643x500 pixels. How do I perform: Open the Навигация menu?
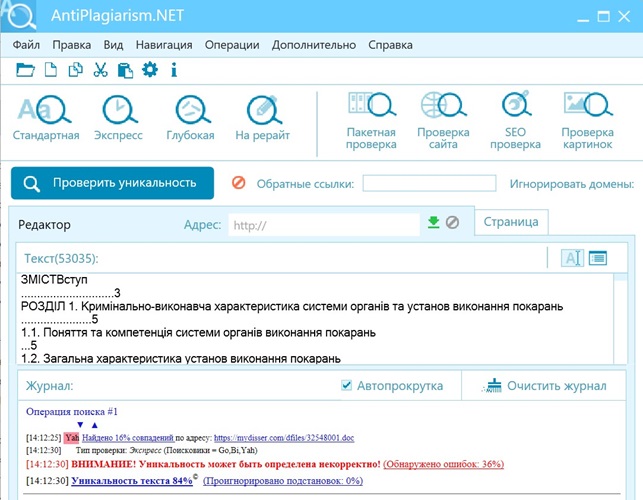tap(164, 45)
